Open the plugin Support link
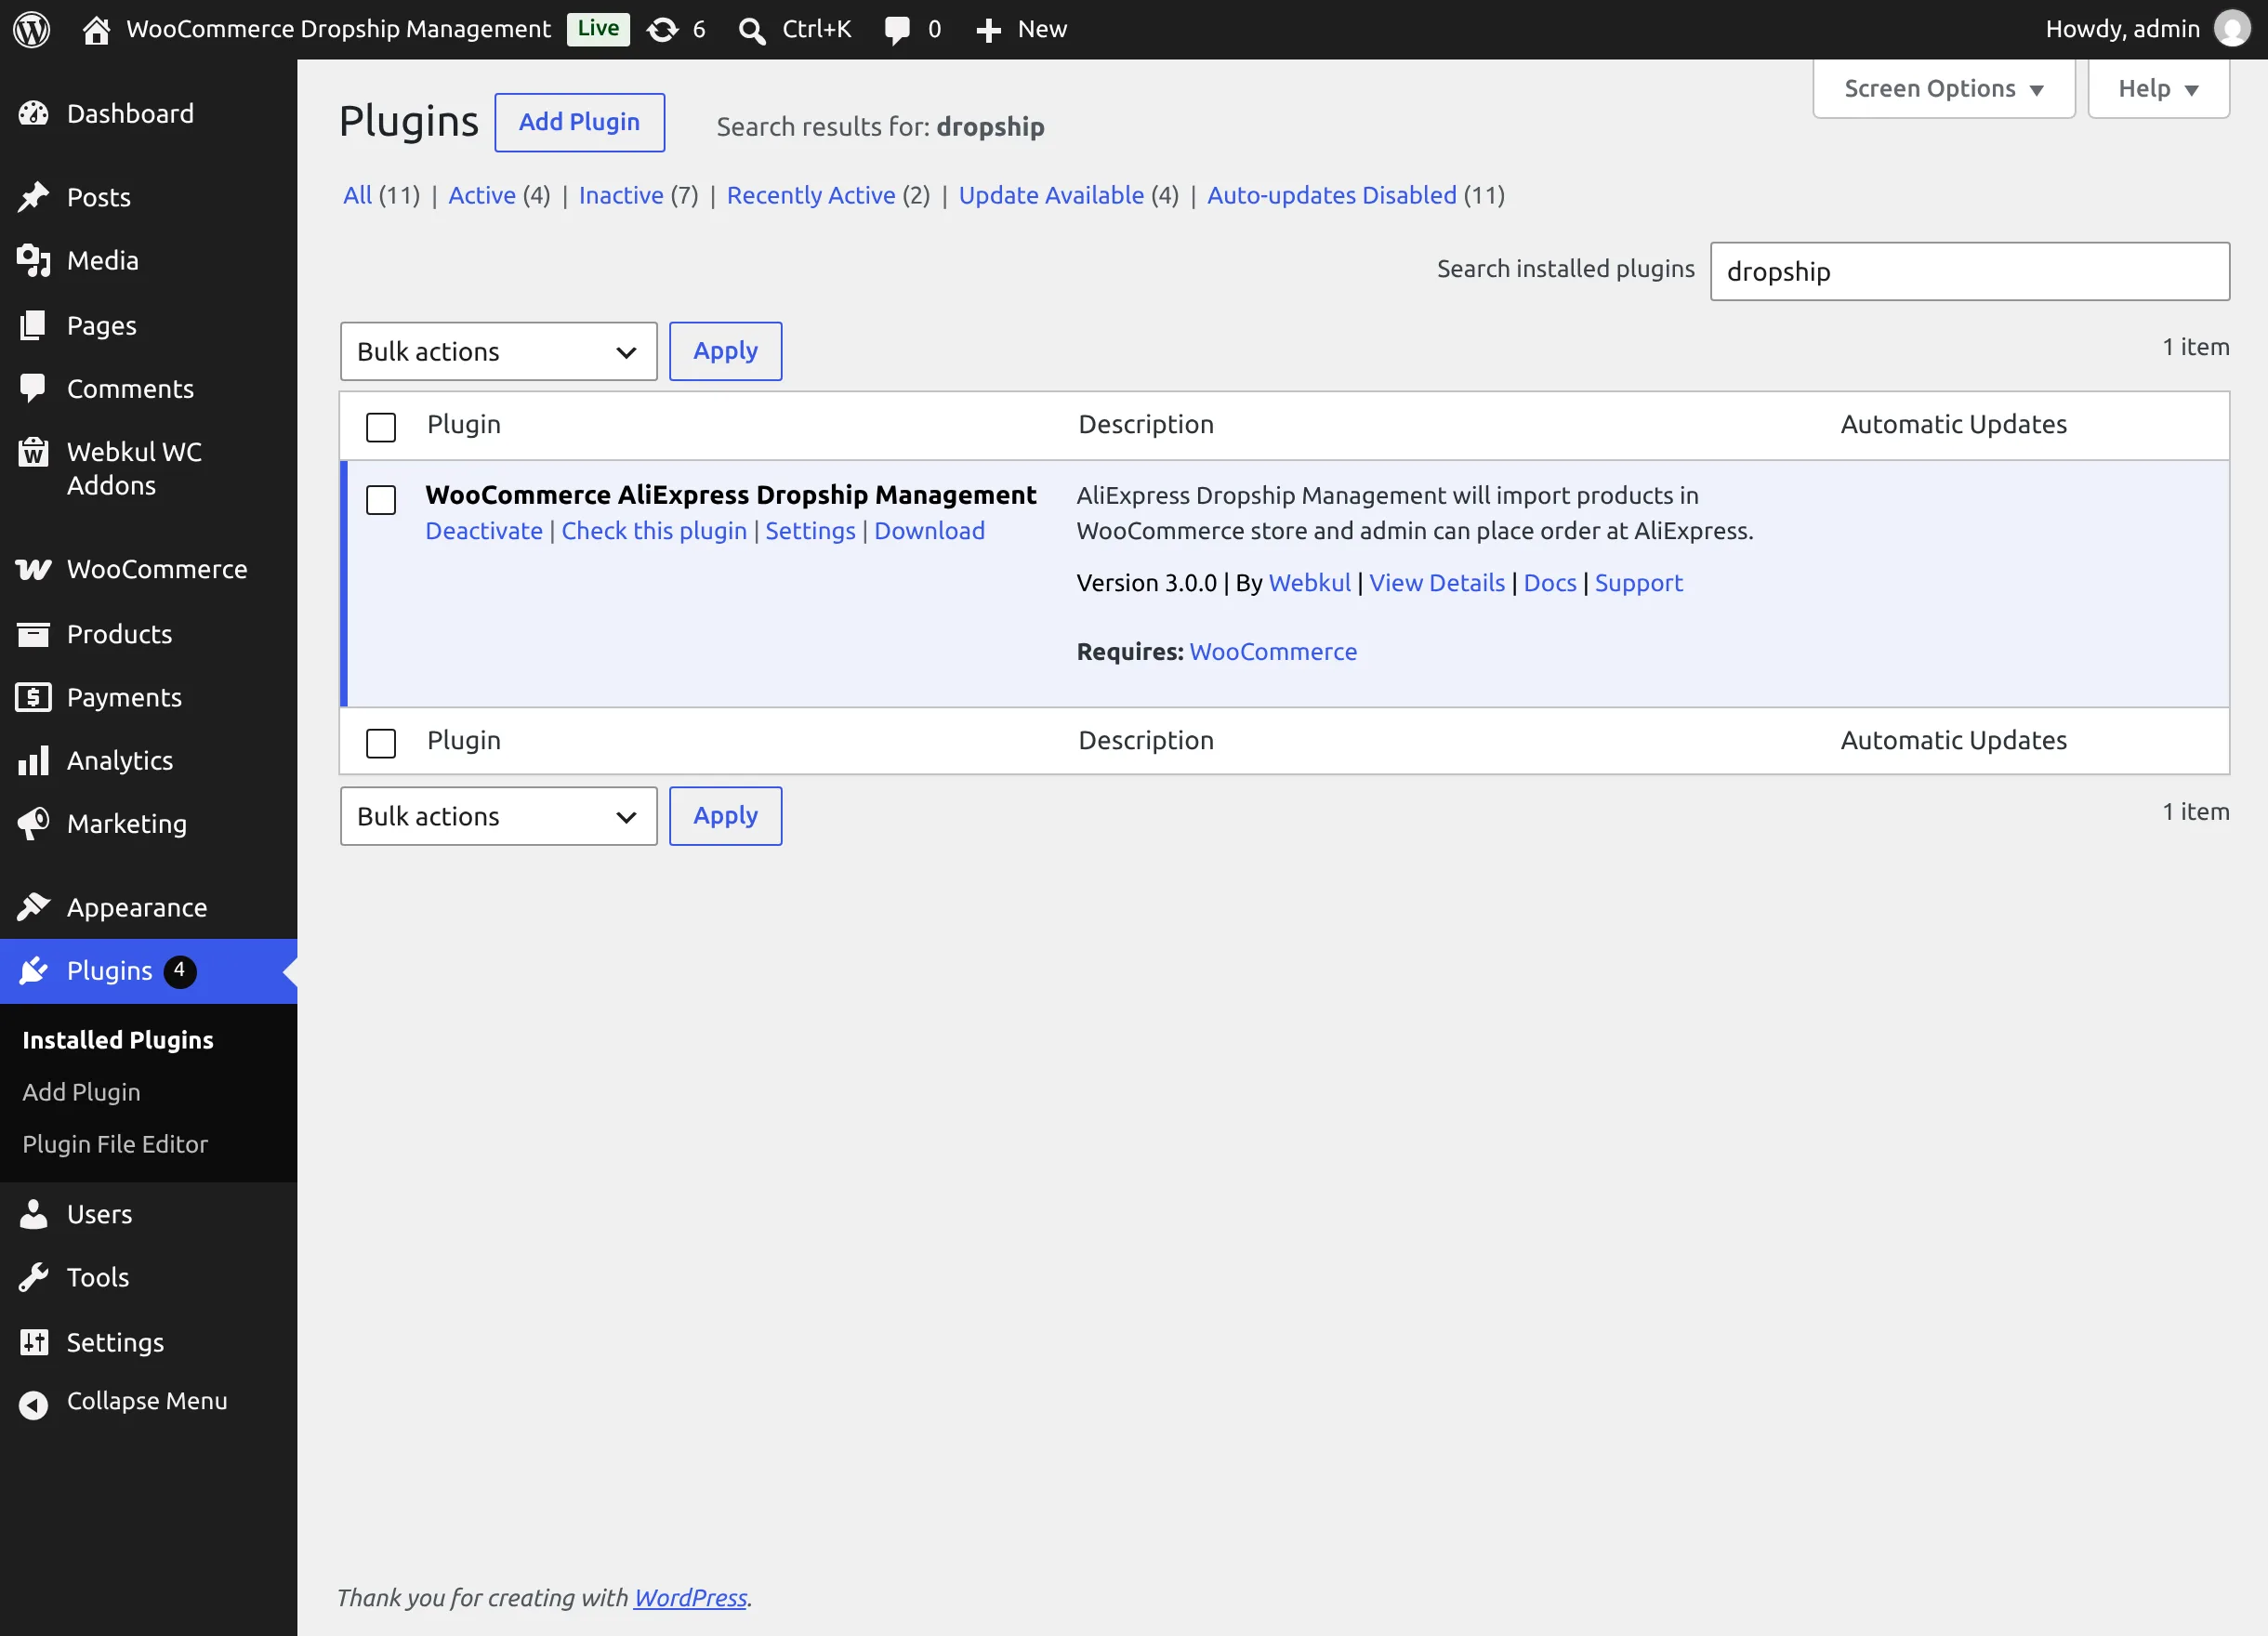Image resolution: width=2268 pixels, height=1636 pixels. 1638,583
